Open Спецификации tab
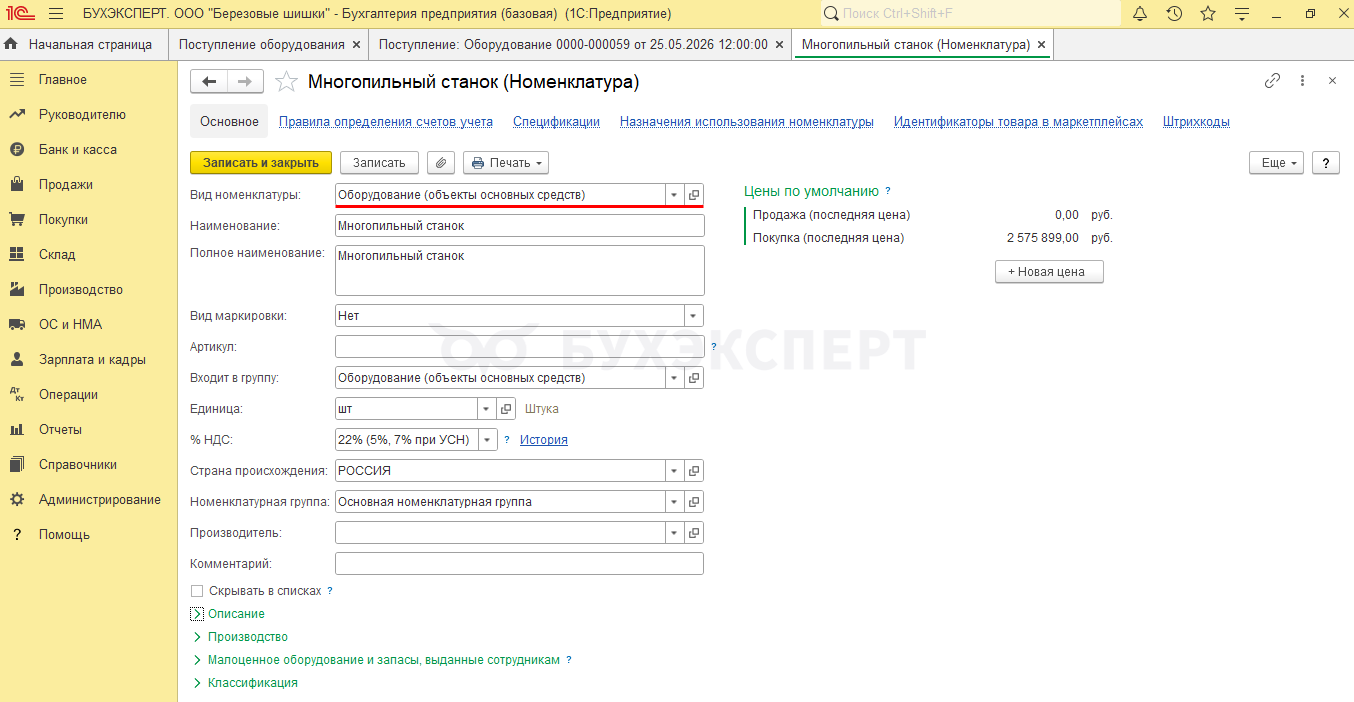Image resolution: width=1354 pixels, height=702 pixels. point(556,122)
